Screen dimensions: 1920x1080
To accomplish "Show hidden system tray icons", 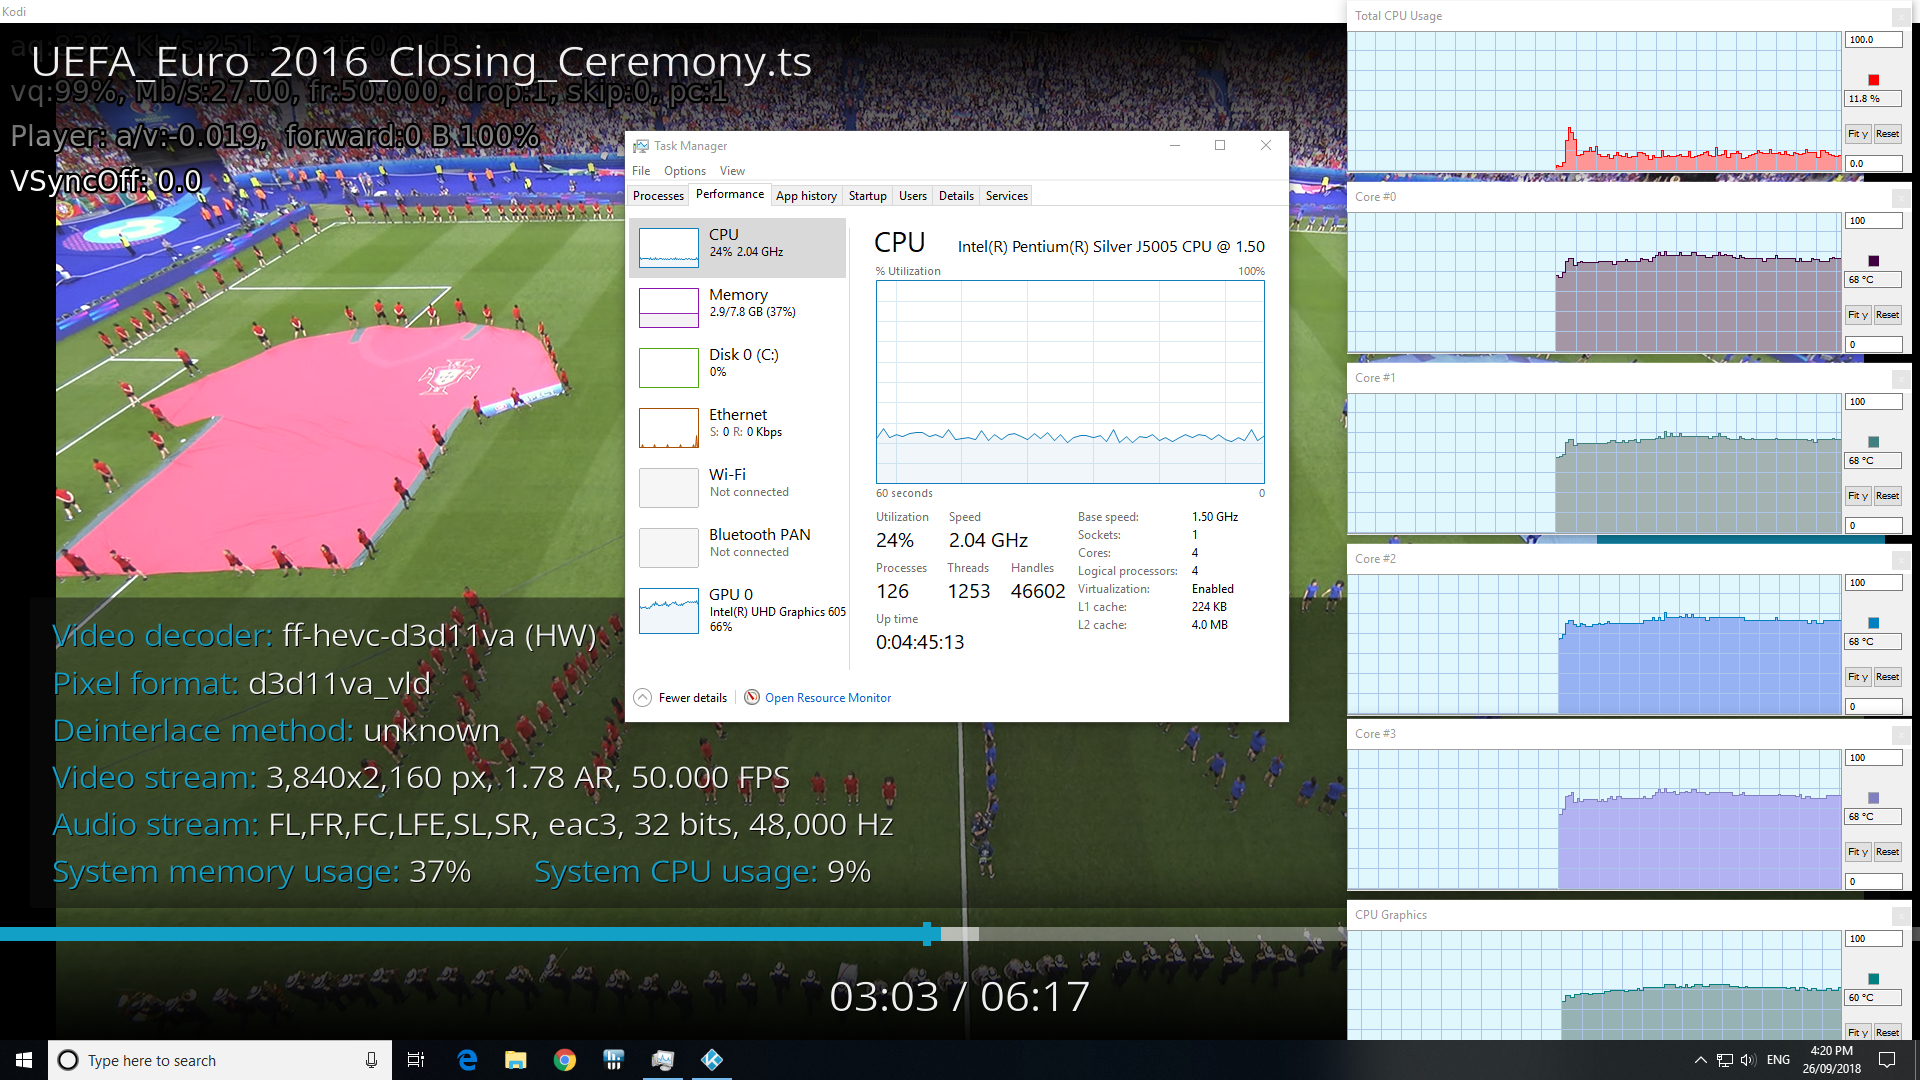I will (1700, 1060).
